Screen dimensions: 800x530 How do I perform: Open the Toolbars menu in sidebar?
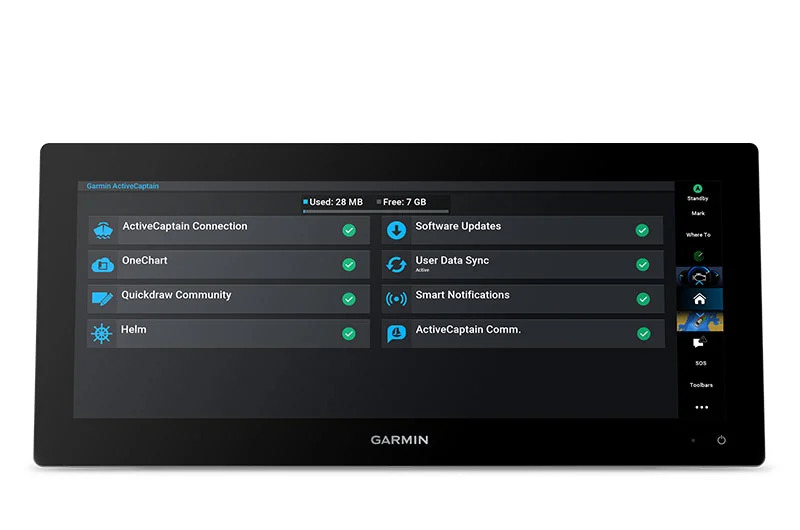click(700, 385)
